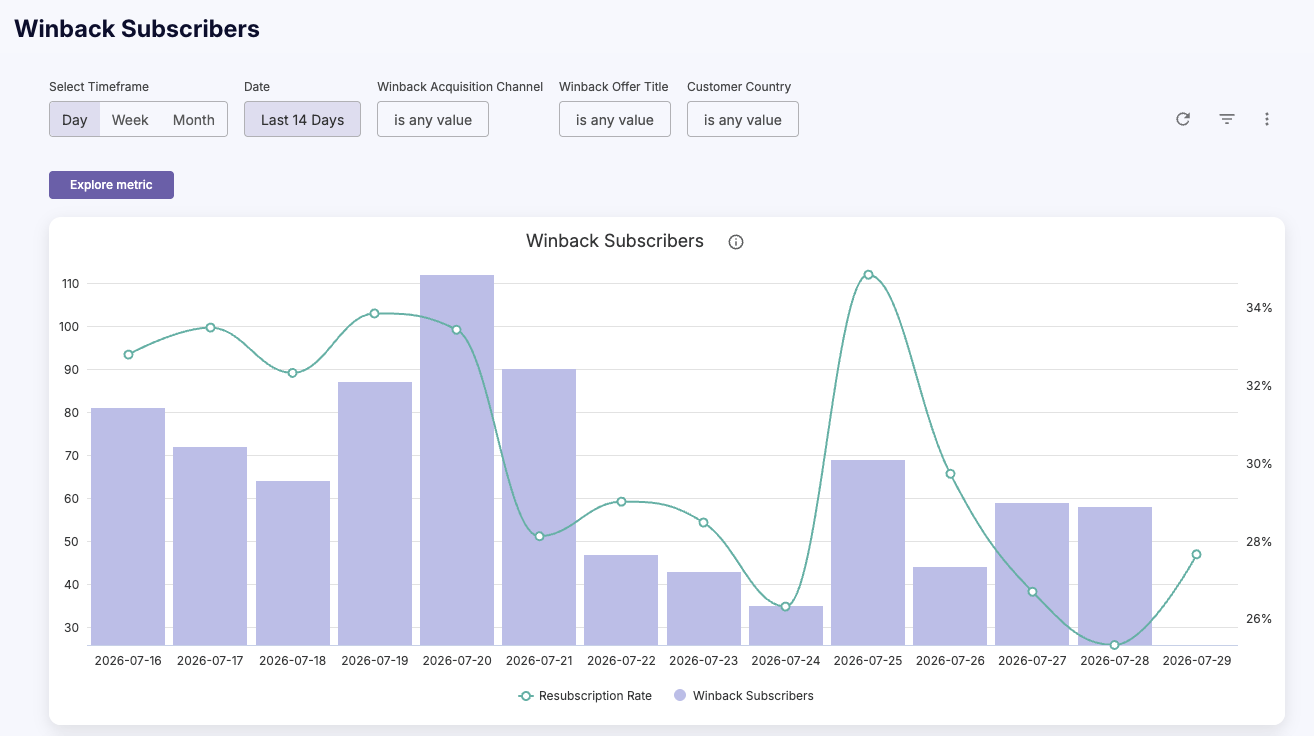Switch timeframe to Month
1314x736 pixels.
tap(194, 119)
